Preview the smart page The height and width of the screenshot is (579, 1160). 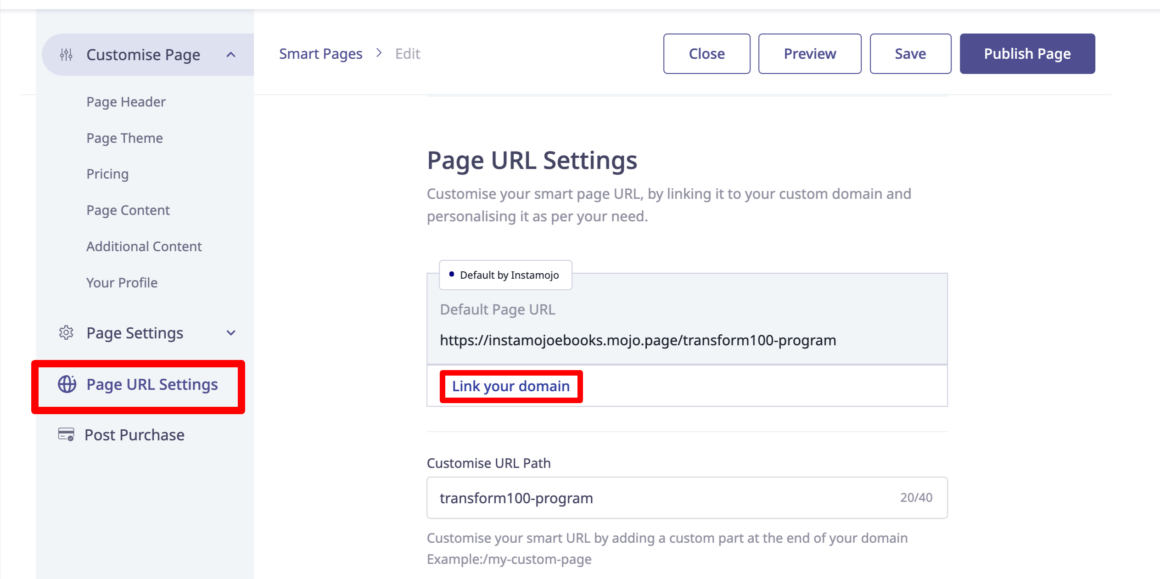click(x=809, y=53)
